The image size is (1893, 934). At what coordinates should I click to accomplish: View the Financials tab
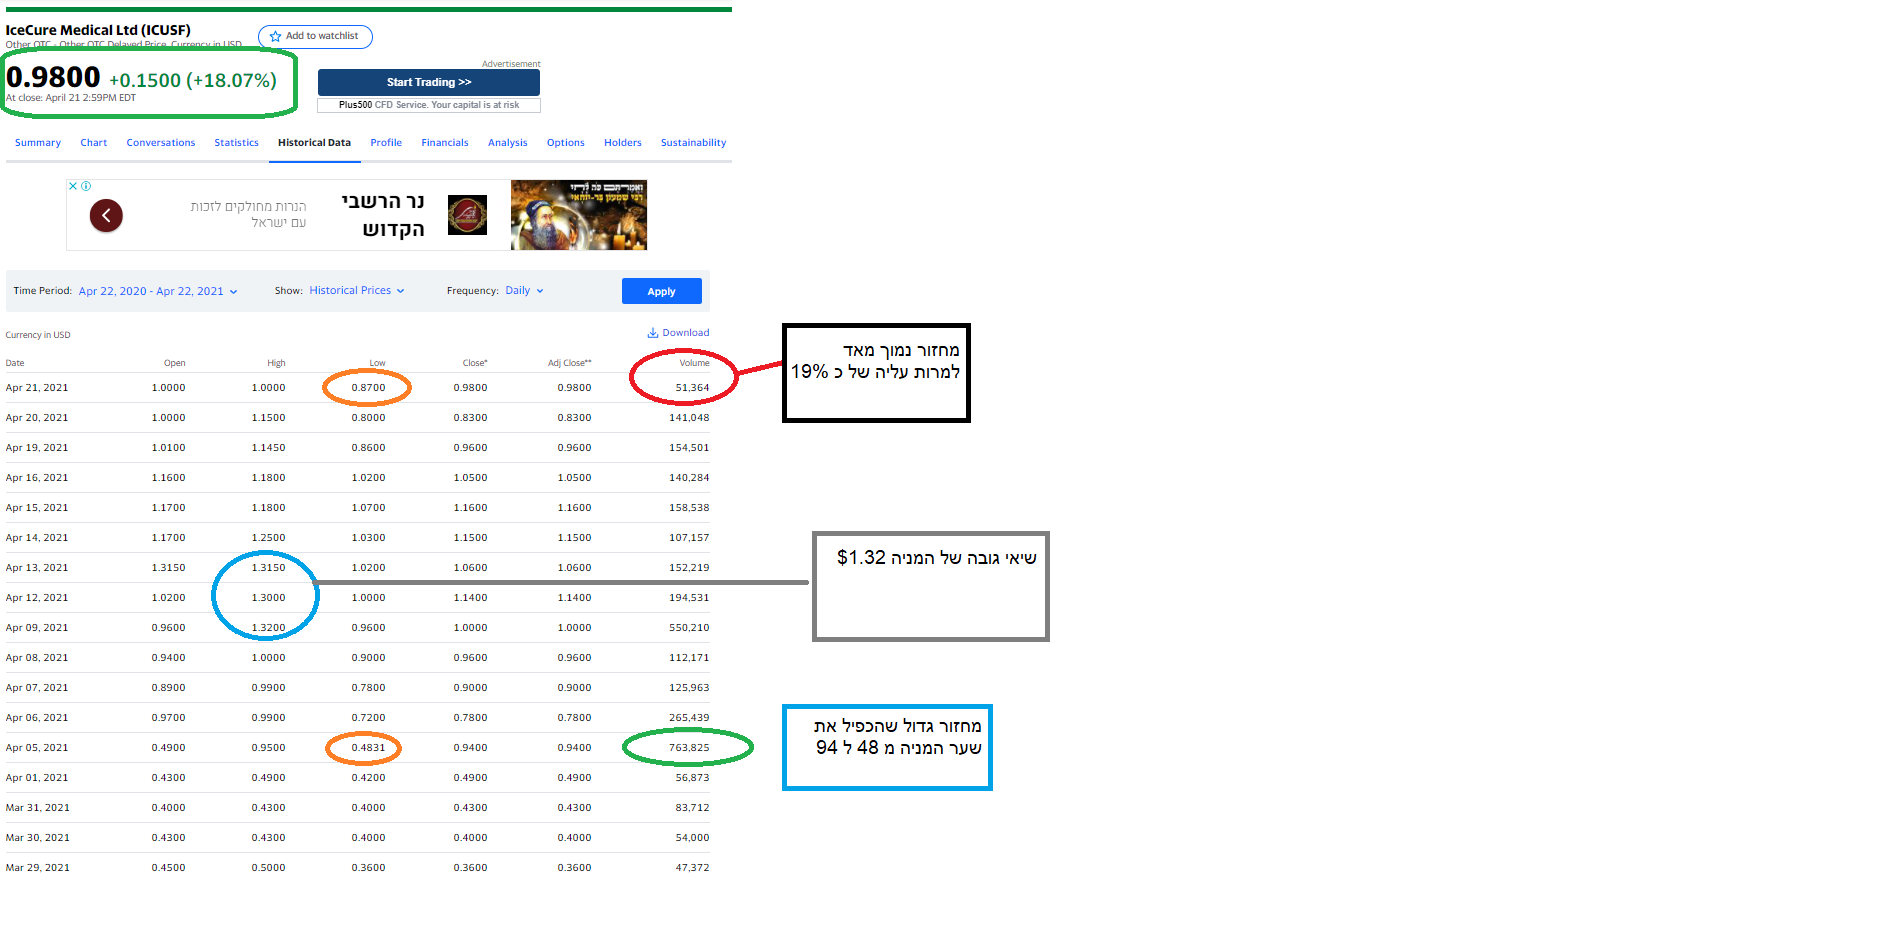[445, 143]
